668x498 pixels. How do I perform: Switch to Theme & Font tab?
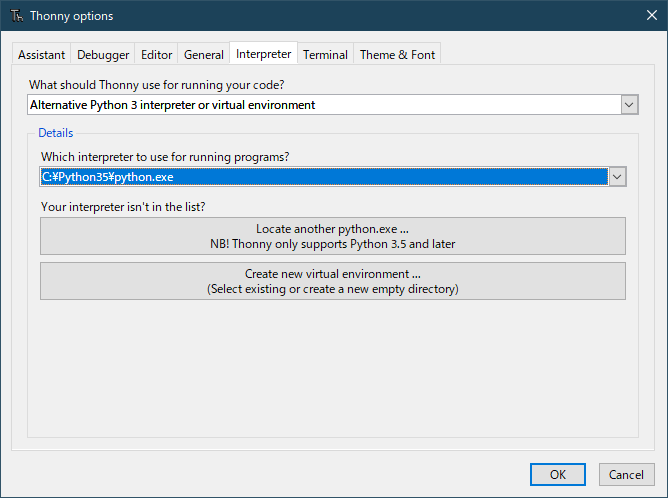point(397,55)
